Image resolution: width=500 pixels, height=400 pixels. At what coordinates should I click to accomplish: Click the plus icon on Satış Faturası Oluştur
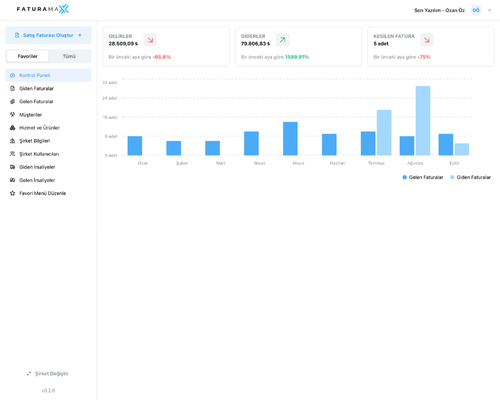80,35
